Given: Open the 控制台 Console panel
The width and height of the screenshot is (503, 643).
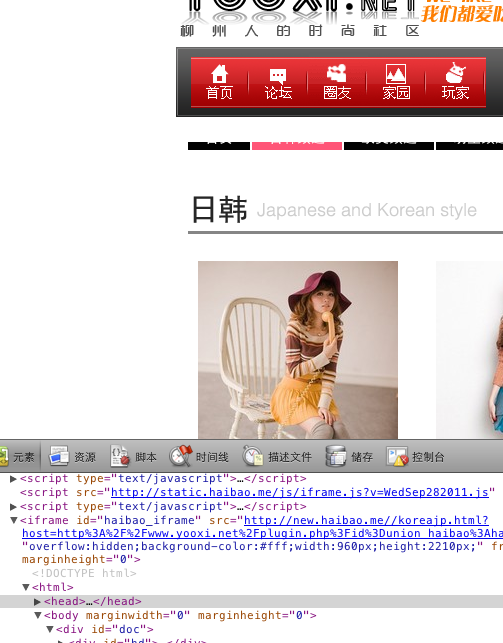Looking at the screenshot, I should (x=416, y=456).
